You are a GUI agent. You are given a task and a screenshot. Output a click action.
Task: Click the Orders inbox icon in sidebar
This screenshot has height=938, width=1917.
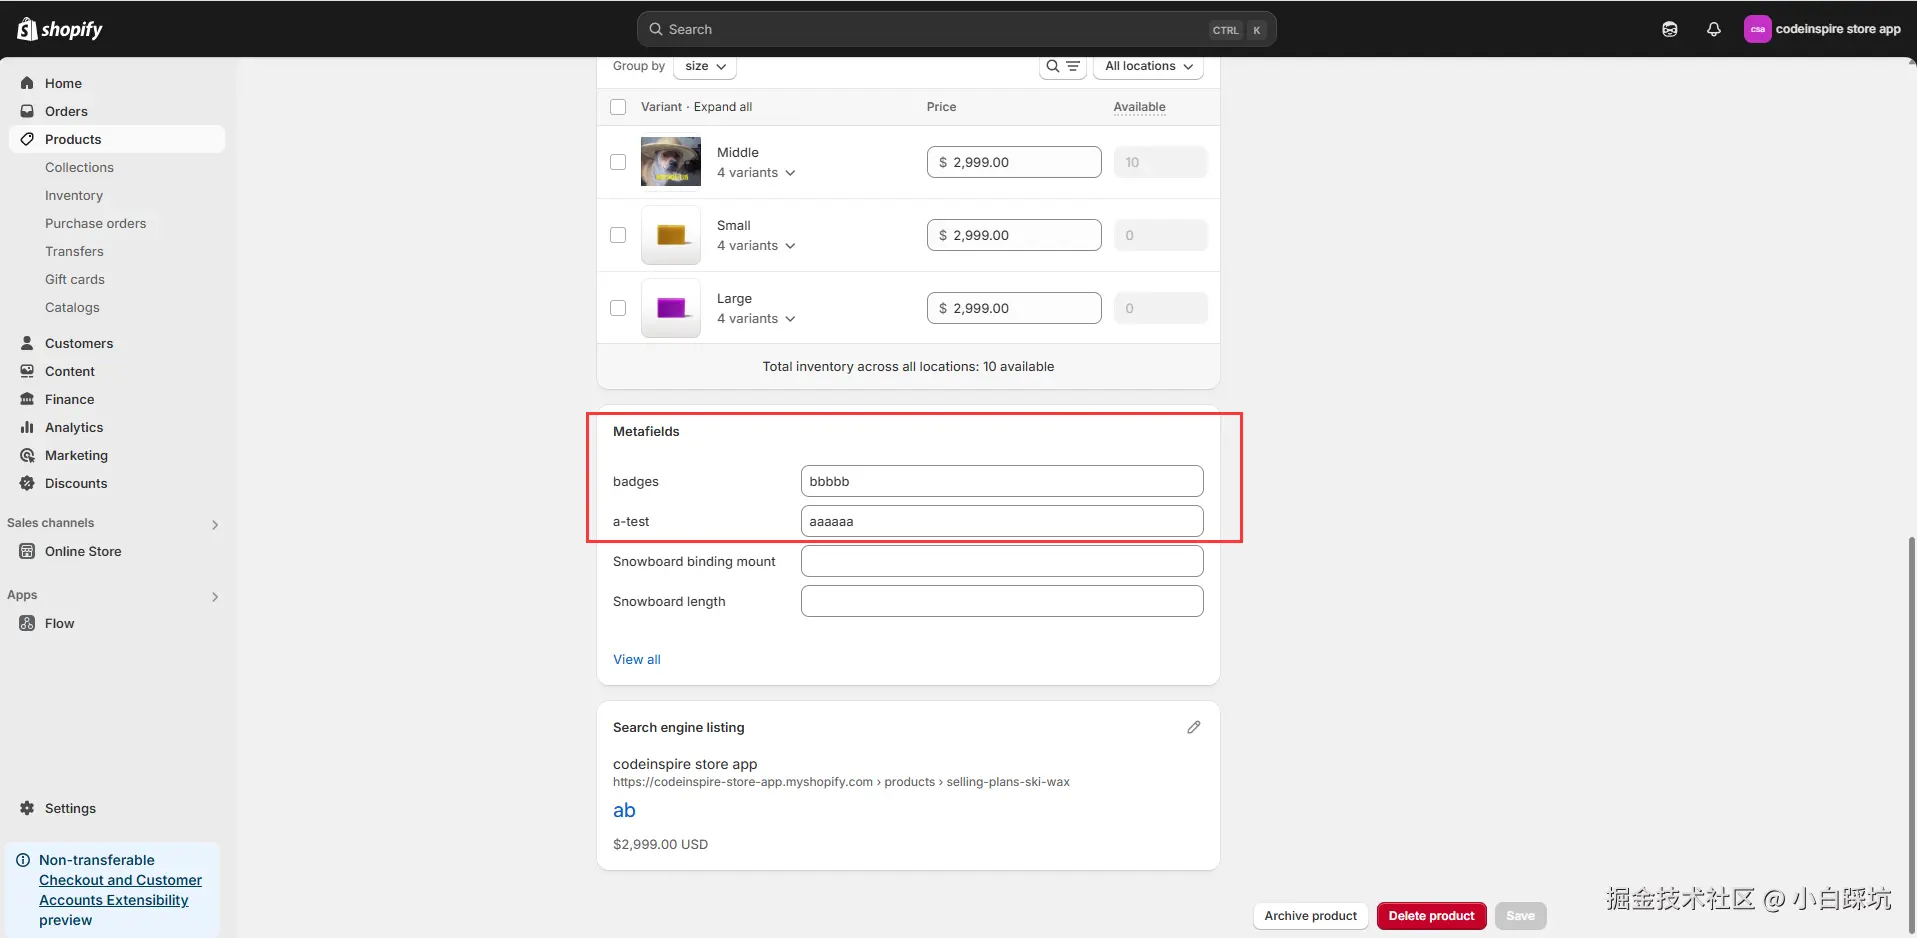point(27,111)
